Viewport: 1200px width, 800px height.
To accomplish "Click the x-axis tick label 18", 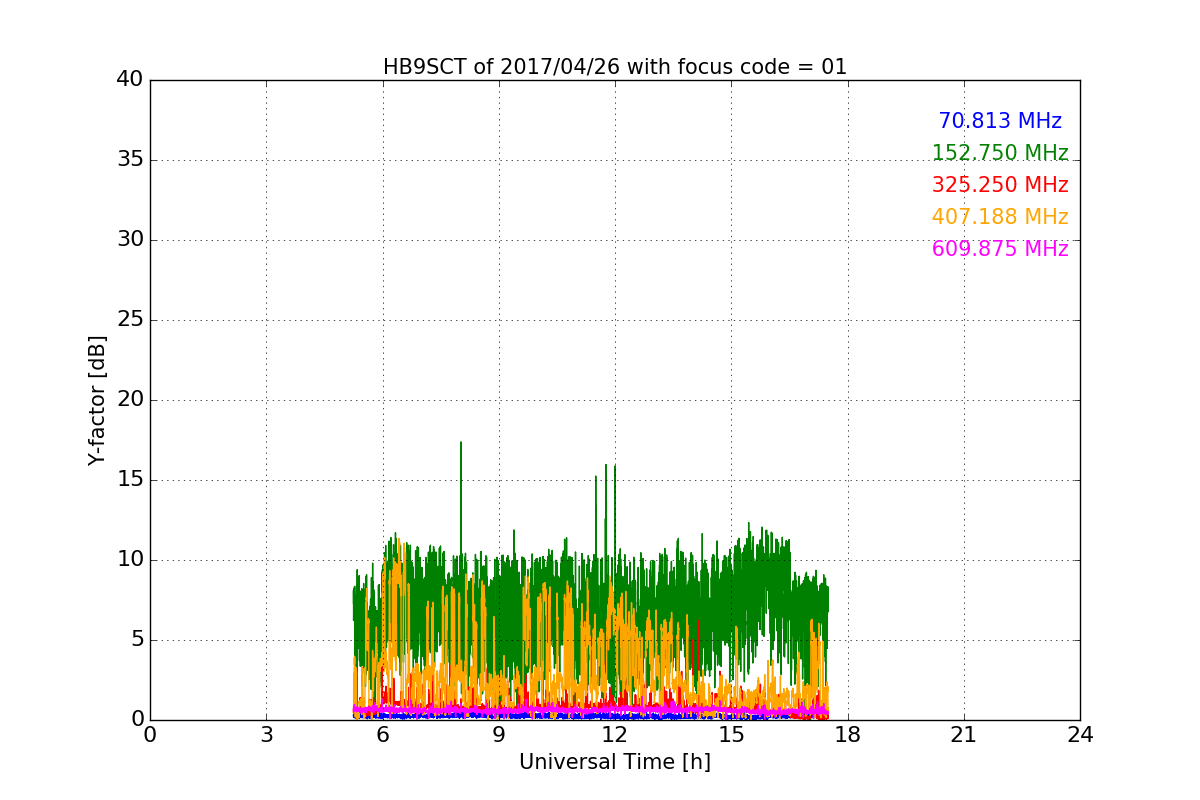I will click(848, 735).
